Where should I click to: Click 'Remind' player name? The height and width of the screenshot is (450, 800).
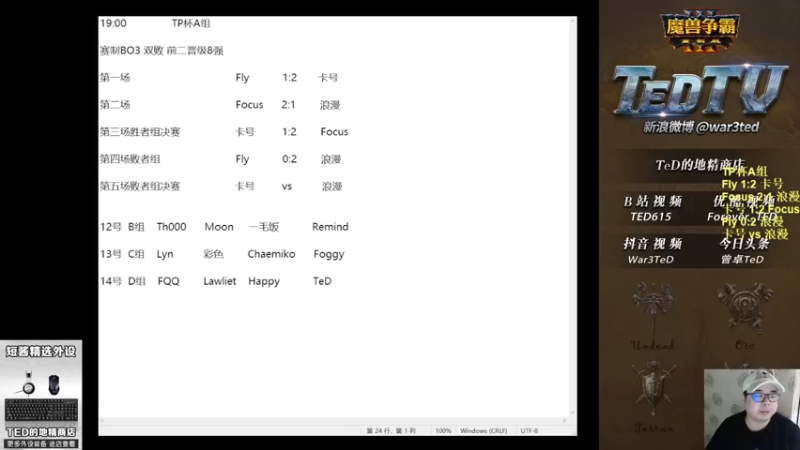click(330, 227)
